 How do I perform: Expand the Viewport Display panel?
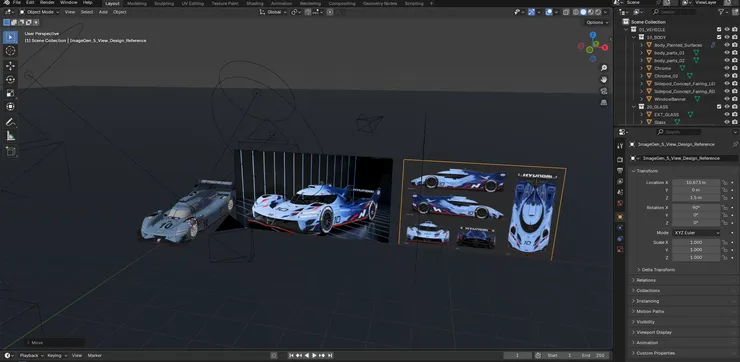[654, 332]
